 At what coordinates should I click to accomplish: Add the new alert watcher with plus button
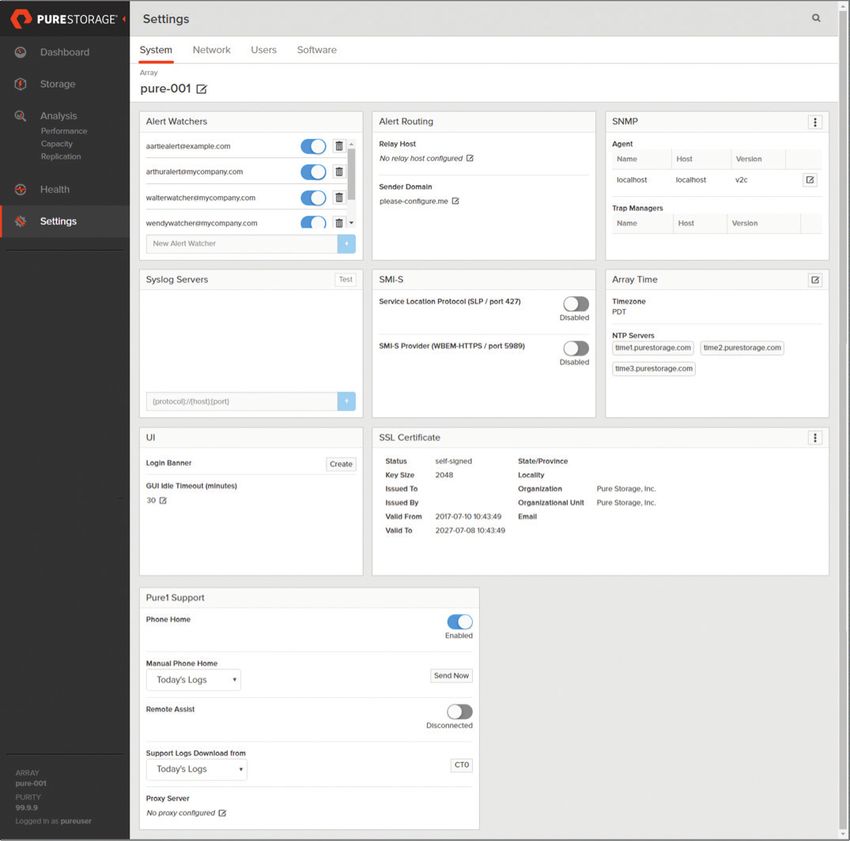[346, 243]
